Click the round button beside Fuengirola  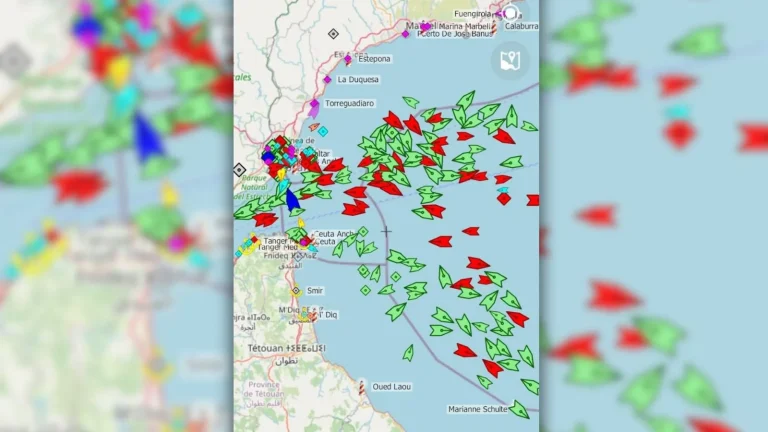click(x=511, y=13)
